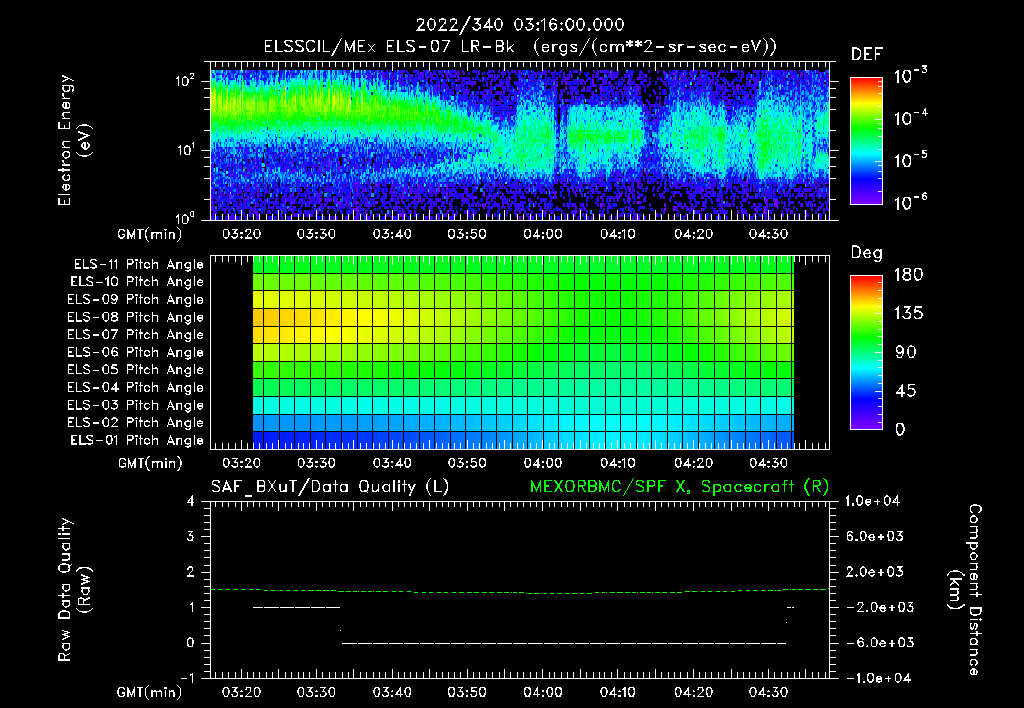
Task: Click the 90 label on Deg colorbar
Action: [906, 353]
